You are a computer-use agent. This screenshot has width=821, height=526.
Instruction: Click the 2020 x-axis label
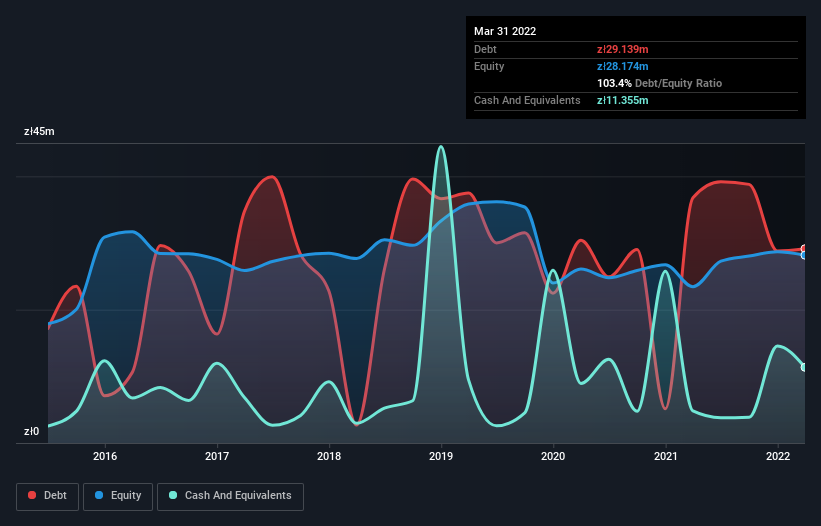click(x=553, y=456)
